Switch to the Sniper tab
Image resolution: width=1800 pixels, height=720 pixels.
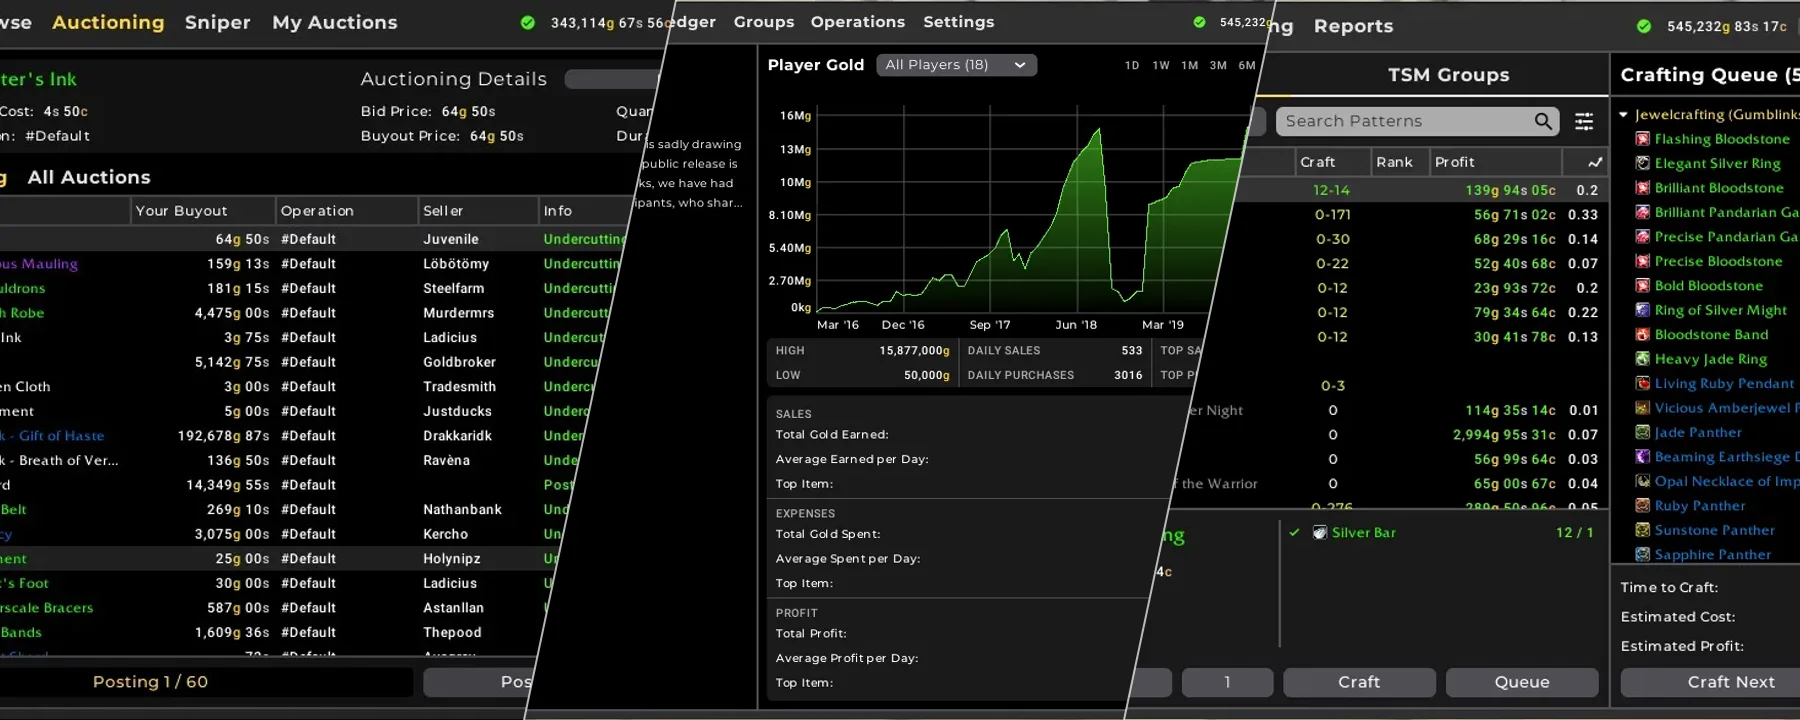217,22
